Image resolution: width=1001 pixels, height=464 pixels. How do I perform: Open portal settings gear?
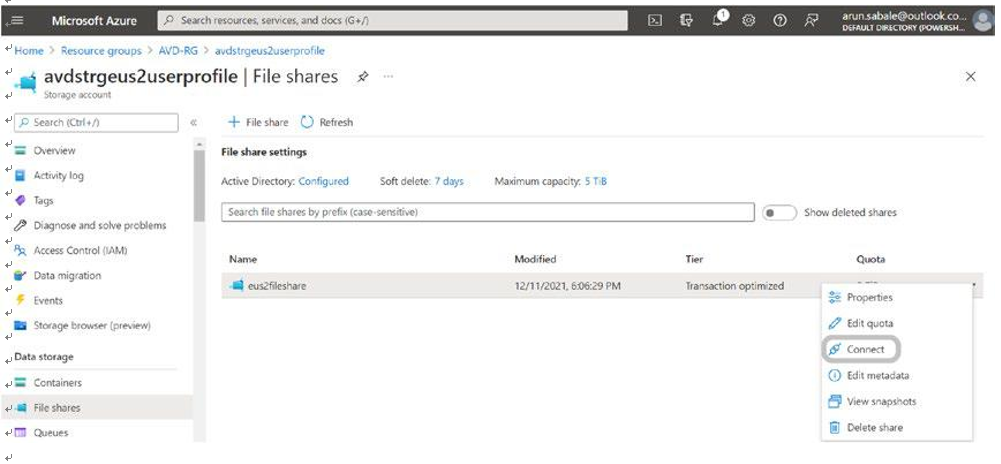point(749,20)
